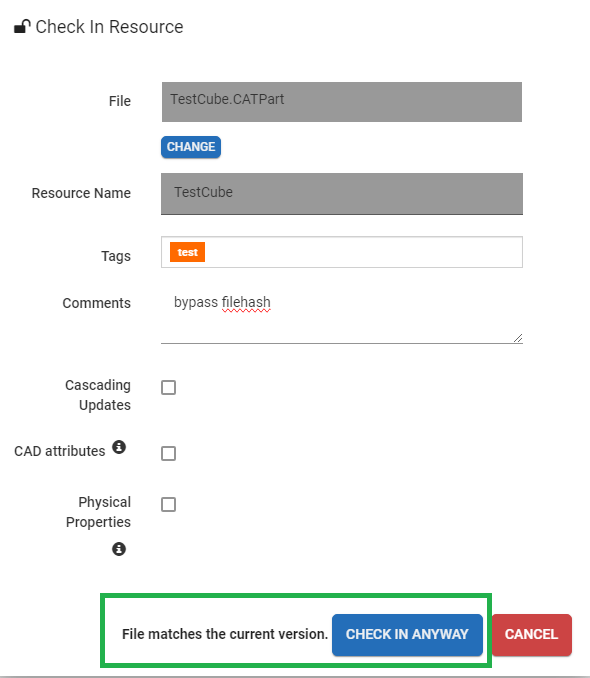Enable the Cascading Updates checkbox
The height and width of the screenshot is (678, 590).
(168, 387)
